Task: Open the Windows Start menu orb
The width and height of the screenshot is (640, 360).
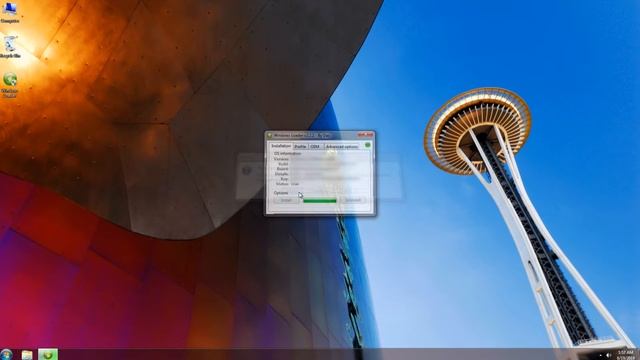Action: (x=7, y=354)
